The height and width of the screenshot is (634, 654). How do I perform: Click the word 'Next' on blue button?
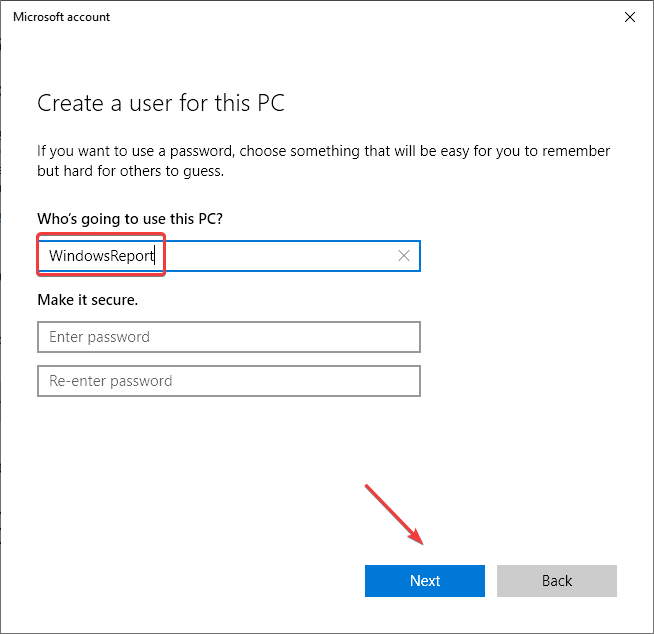point(425,581)
